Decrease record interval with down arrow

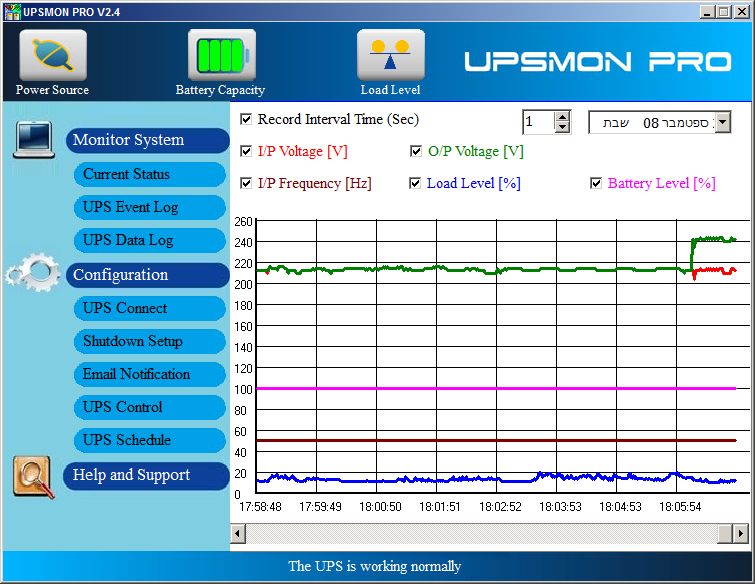coord(562,128)
